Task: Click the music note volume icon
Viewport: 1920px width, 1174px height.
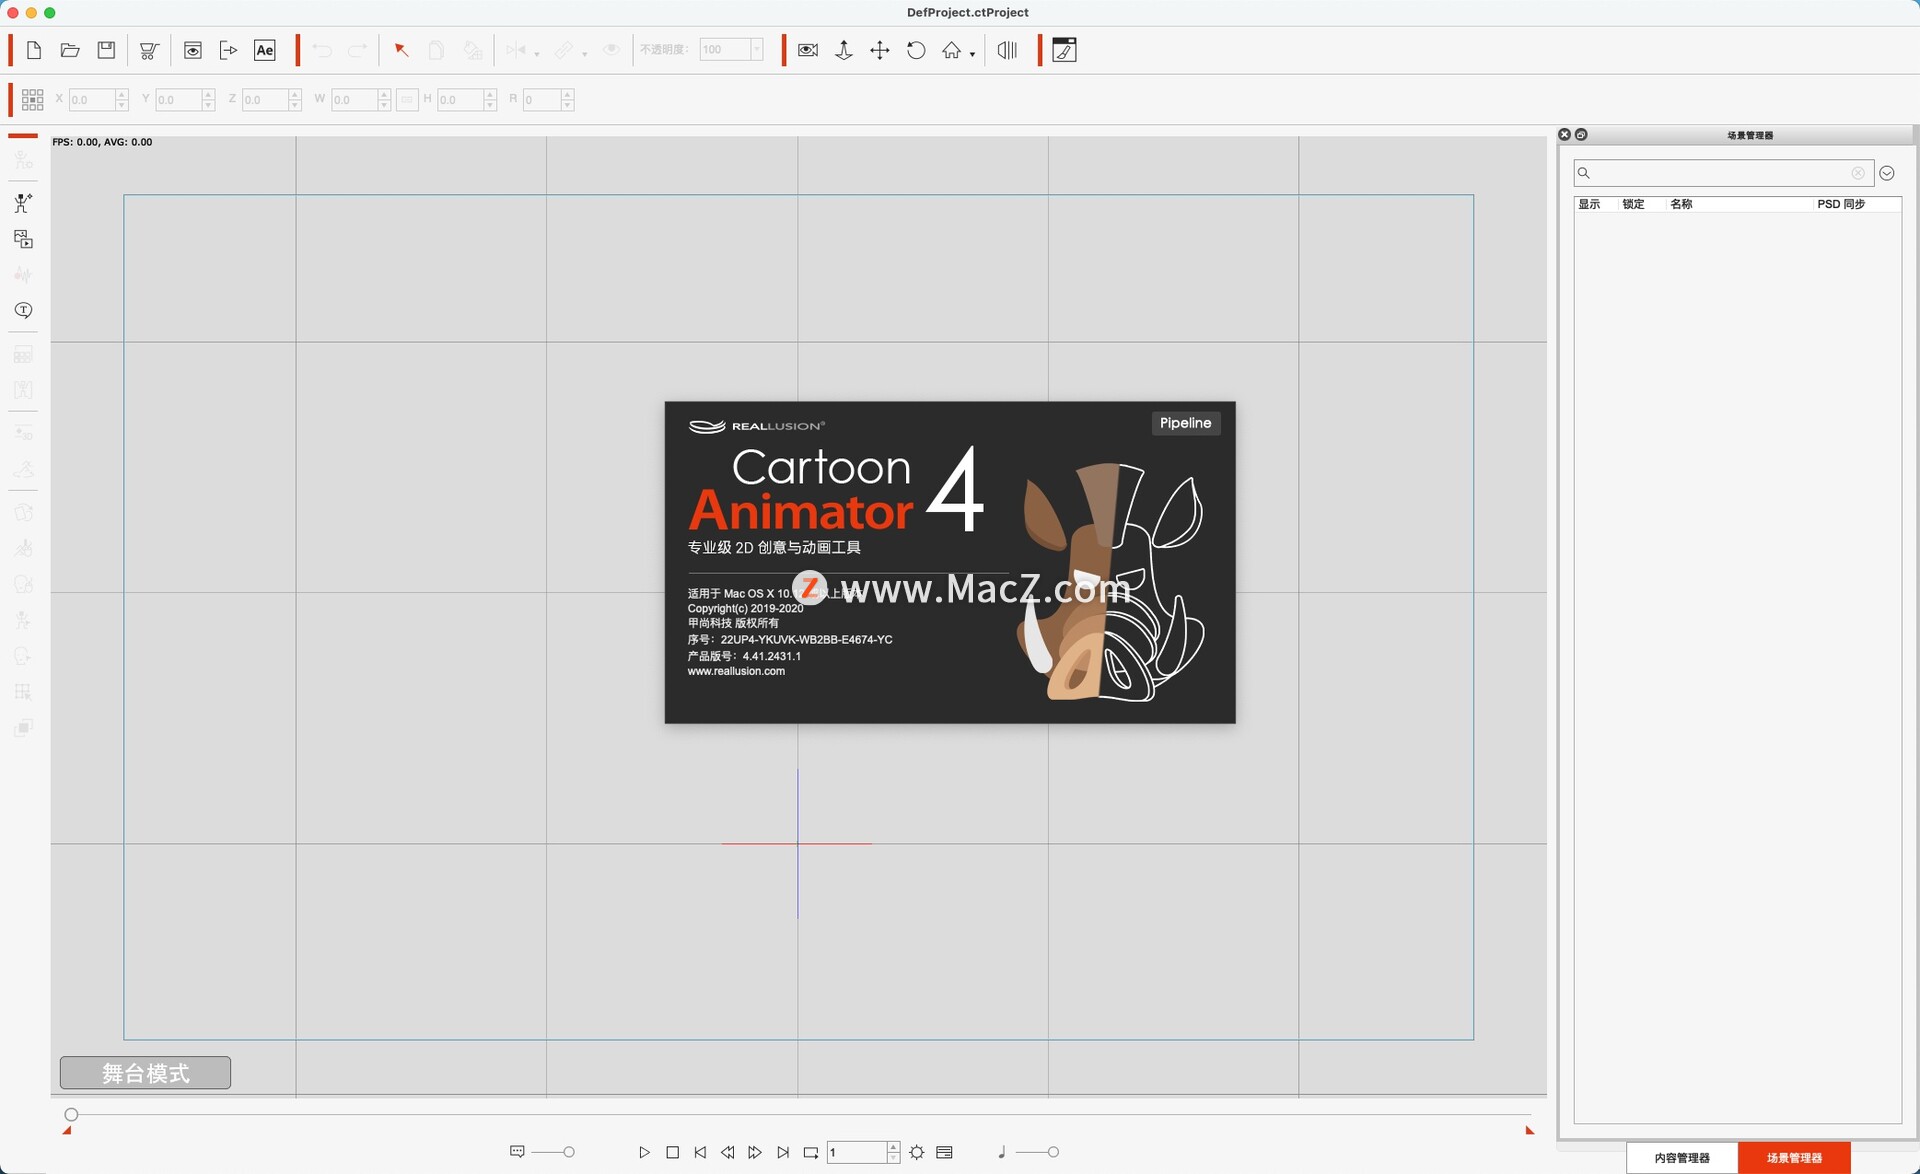Action: pyautogui.click(x=1001, y=1152)
